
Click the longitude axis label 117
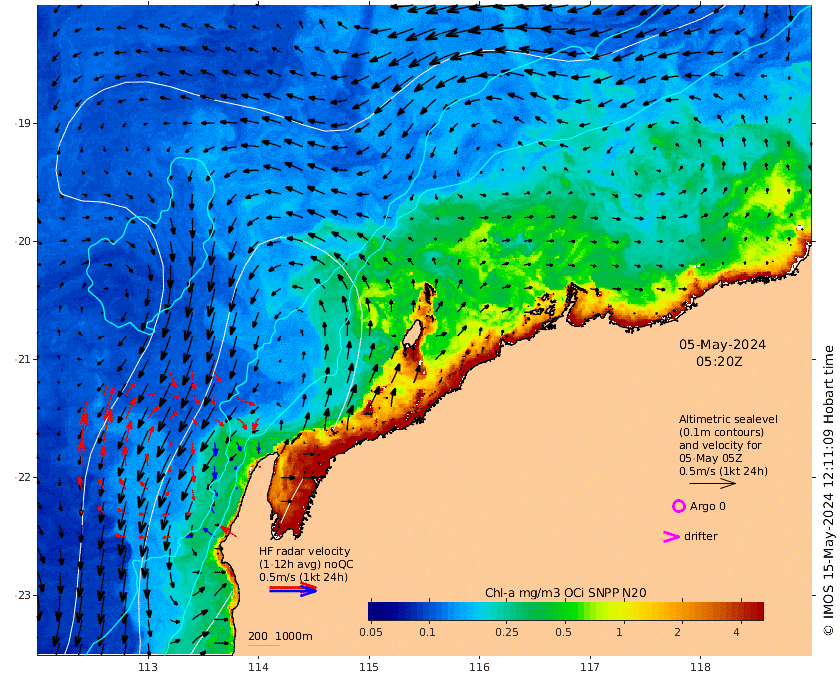[x=590, y=667]
